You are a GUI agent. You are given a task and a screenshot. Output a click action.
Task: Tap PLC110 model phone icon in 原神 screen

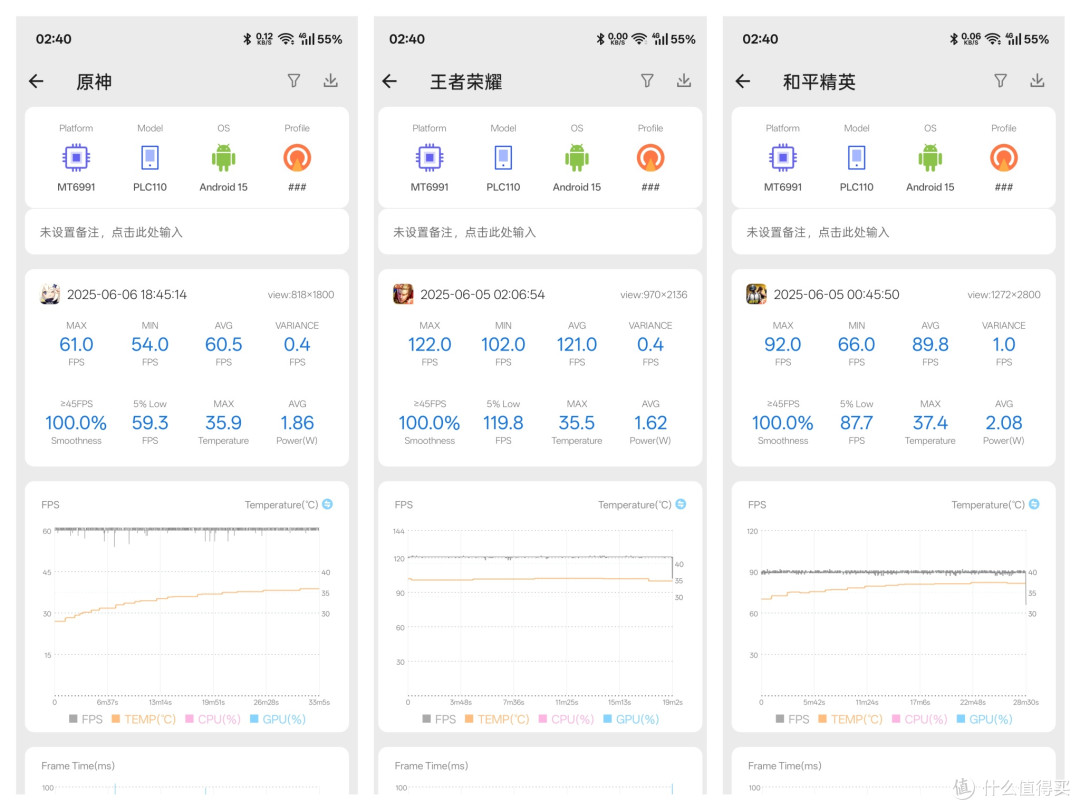coord(150,158)
